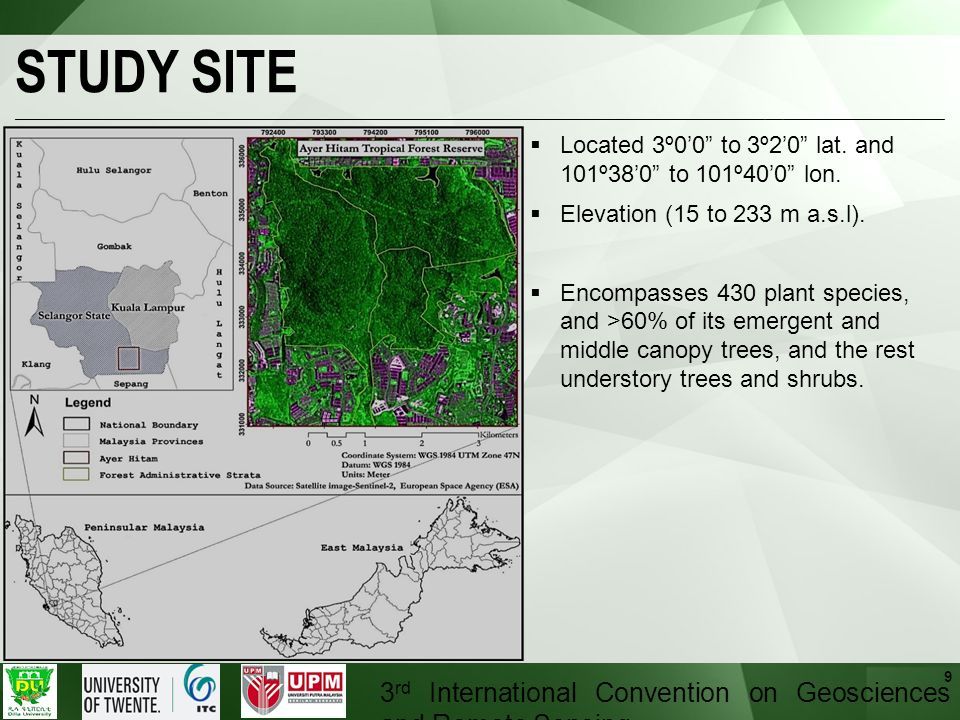The width and height of the screenshot is (960, 720).
Task: Click the '3rd International Convention on Geosciences' footer text
Action: [x=664, y=692]
